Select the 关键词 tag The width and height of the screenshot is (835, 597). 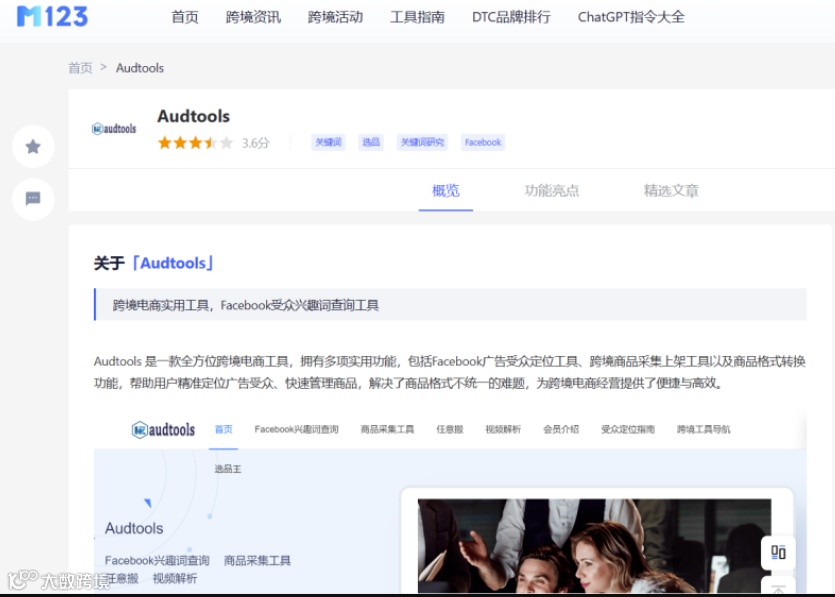[328, 142]
